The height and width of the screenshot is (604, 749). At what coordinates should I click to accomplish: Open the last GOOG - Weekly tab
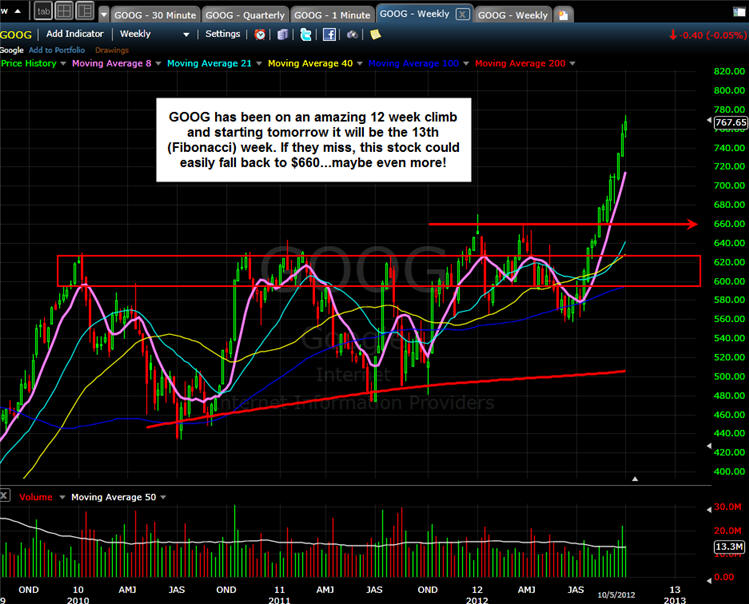(x=513, y=15)
